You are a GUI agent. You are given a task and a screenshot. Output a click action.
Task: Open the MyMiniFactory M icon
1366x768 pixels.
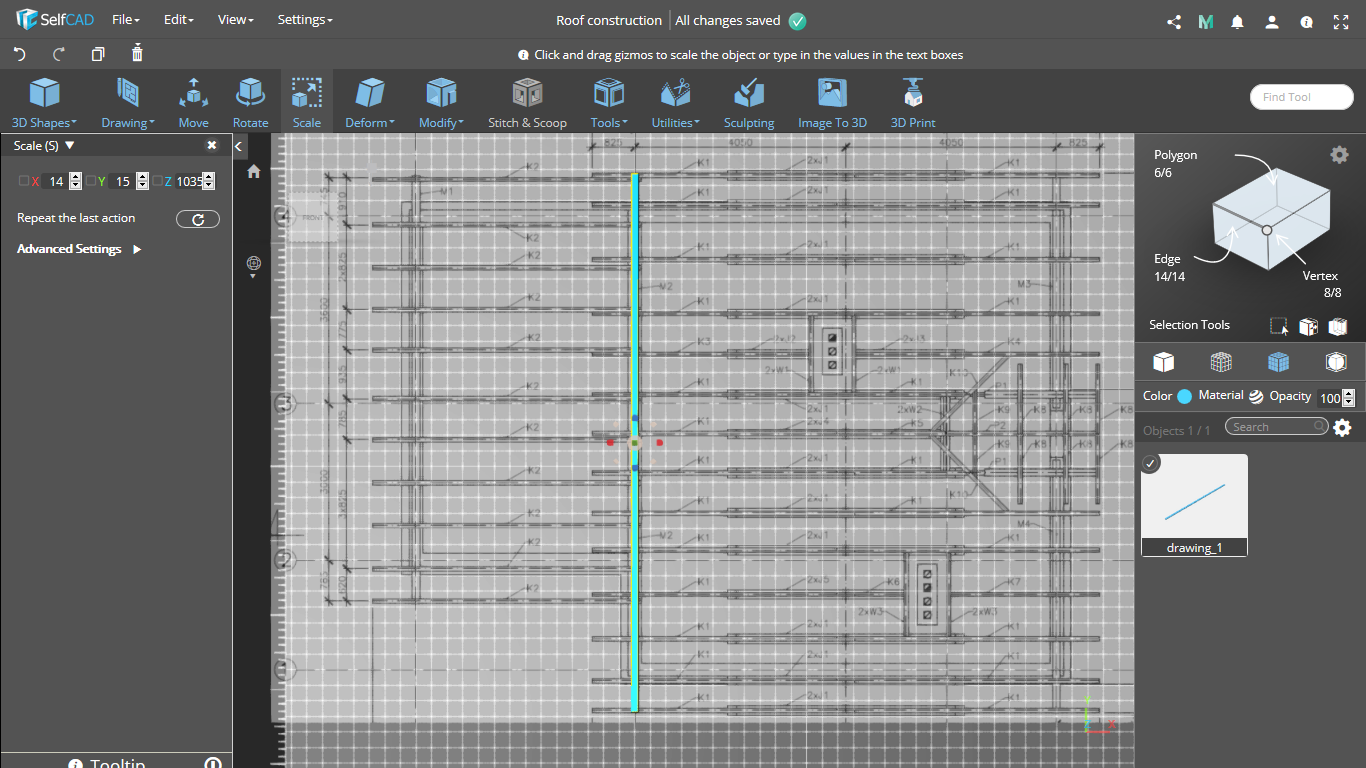click(1206, 21)
